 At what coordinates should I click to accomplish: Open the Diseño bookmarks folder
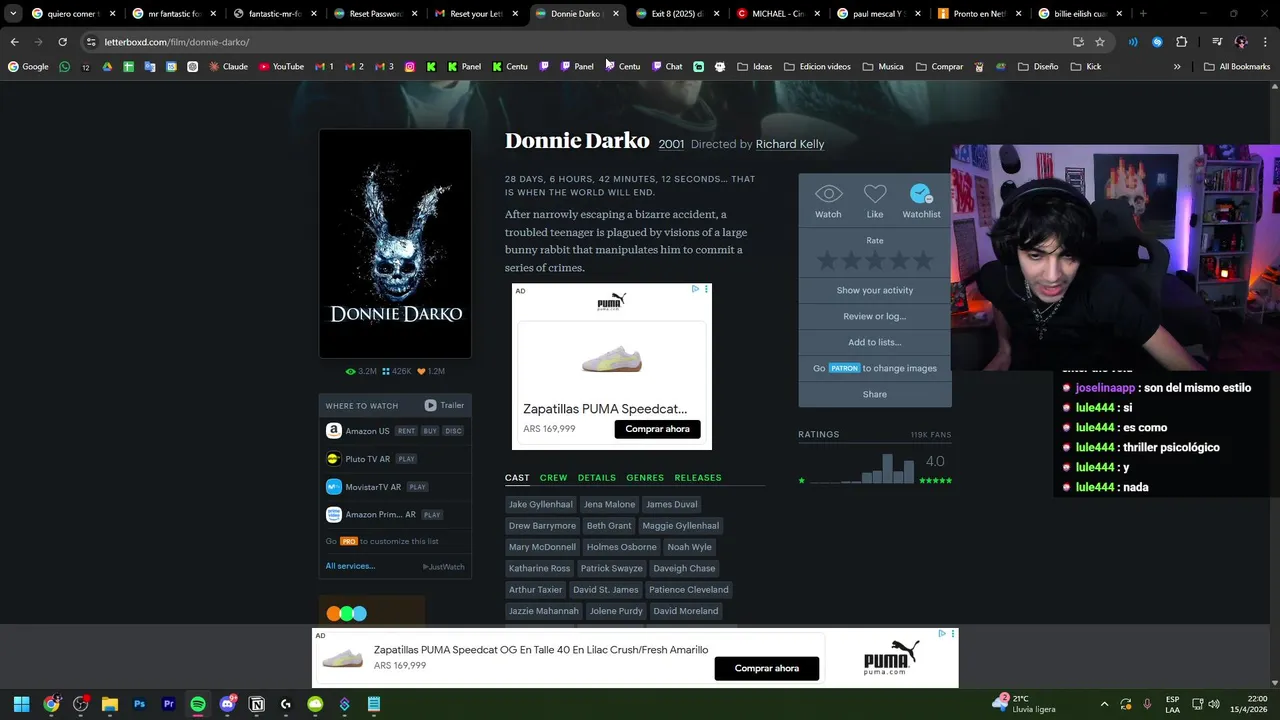(1037, 67)
